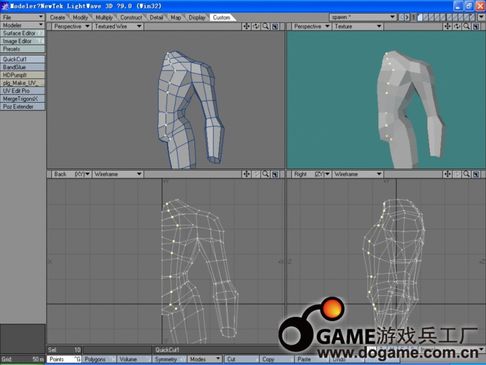The height and width of the screenshot is (365, 486).
Task: Click the Sel 10 selection count field
Action: pyautogui.click(x=64, y=350)
